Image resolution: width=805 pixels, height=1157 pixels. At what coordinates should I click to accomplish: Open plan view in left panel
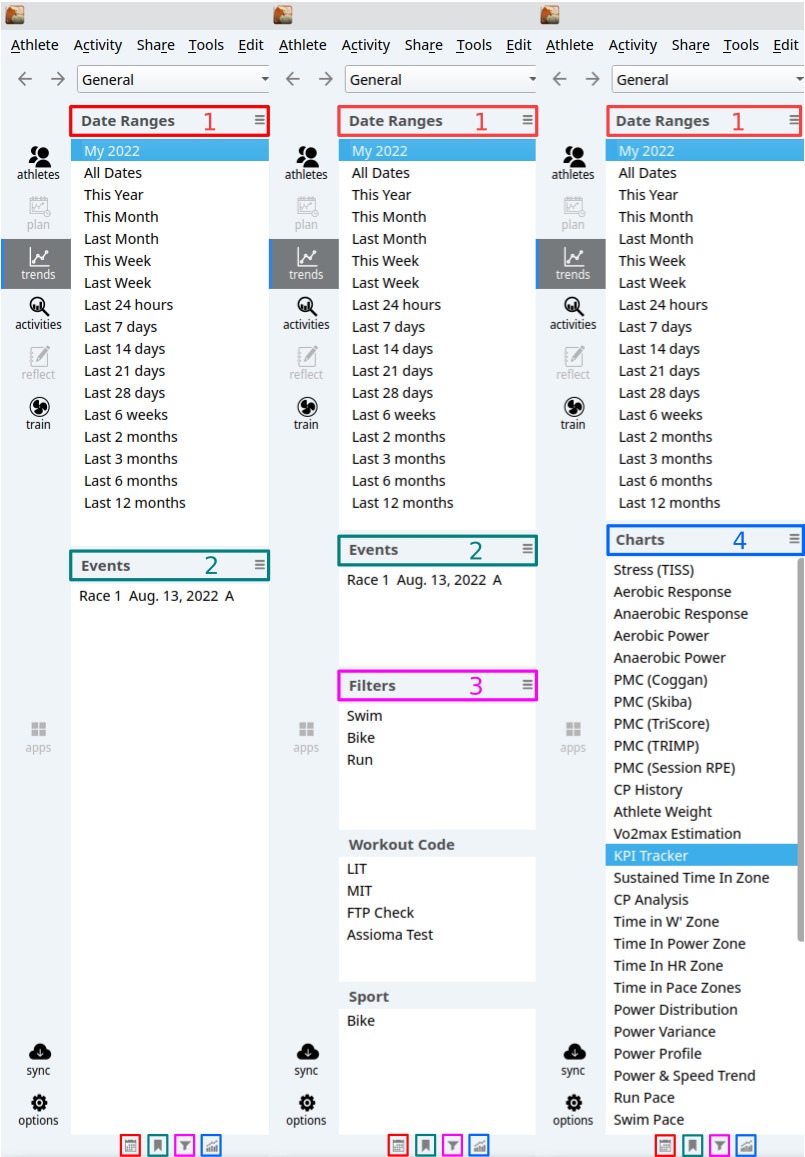38,213
